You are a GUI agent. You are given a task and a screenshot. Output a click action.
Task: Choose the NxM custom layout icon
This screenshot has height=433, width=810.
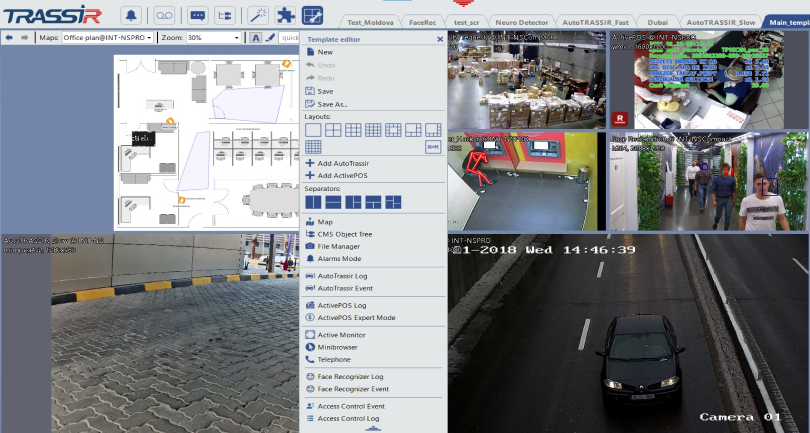pos(433,146)
